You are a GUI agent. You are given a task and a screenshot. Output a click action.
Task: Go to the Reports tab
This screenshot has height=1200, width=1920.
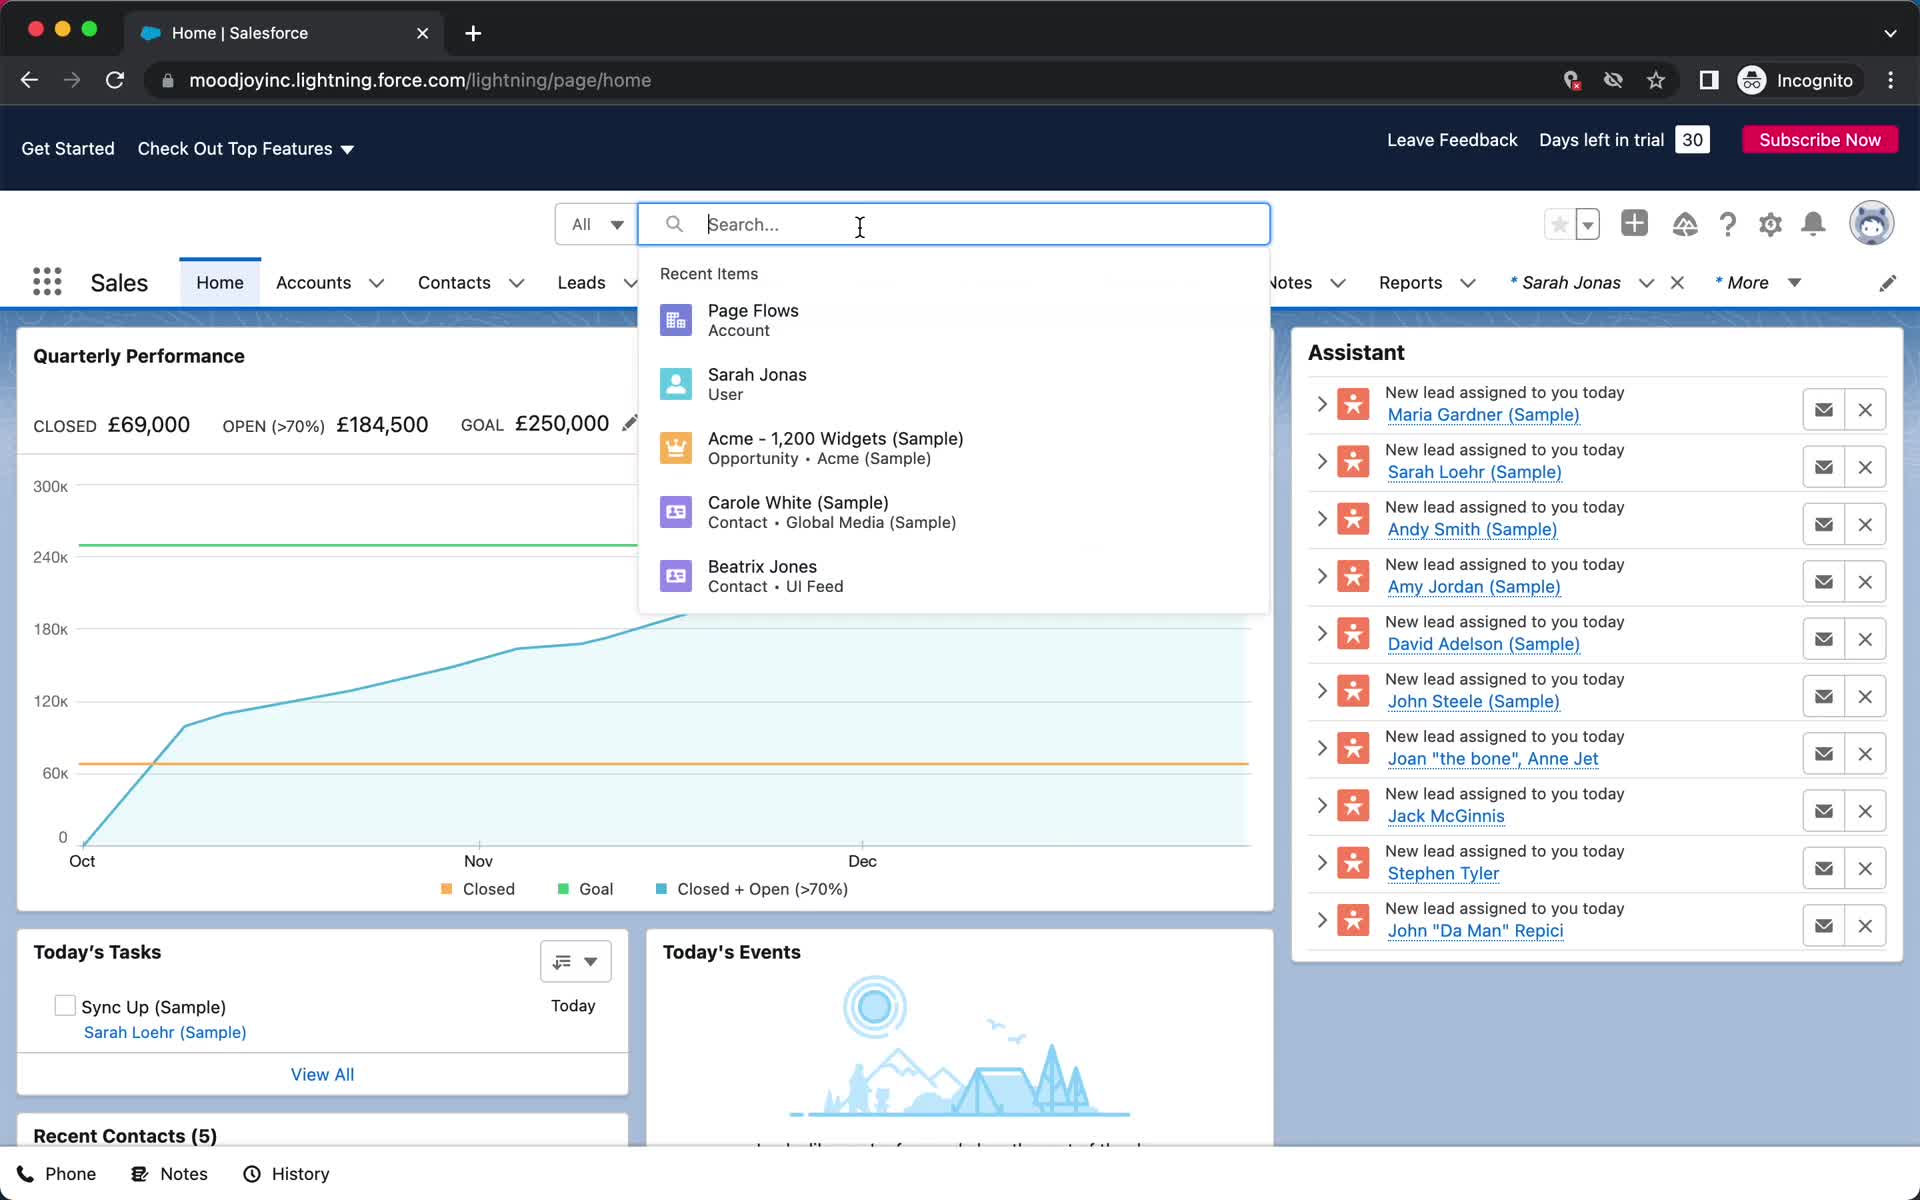[1410, 283]
